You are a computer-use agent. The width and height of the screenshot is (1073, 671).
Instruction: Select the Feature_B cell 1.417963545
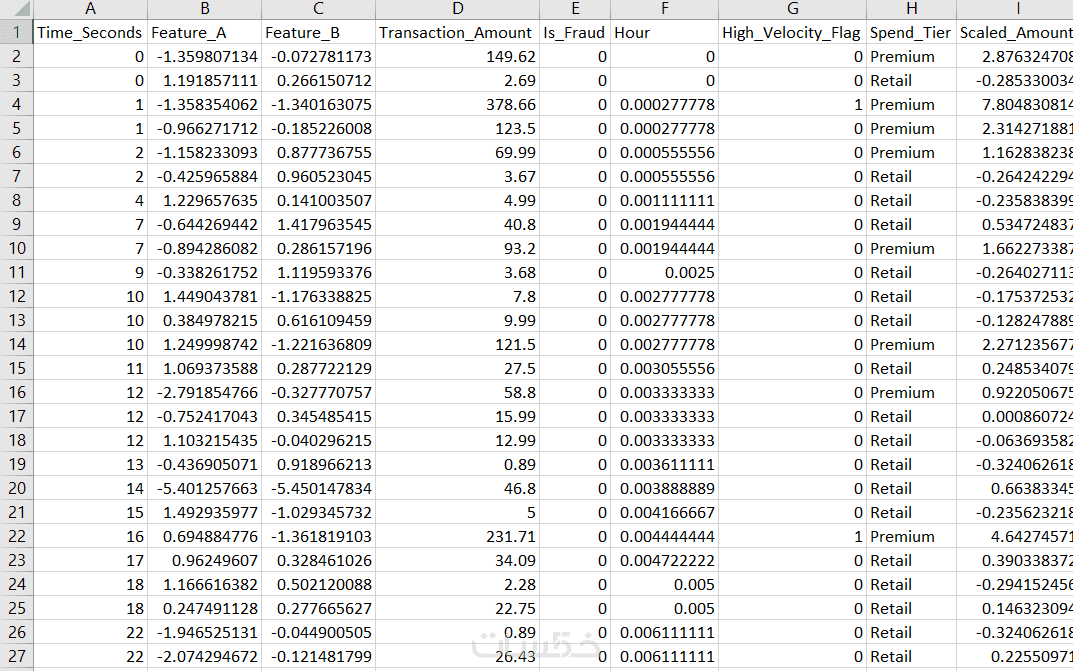(x=318, y=224)
